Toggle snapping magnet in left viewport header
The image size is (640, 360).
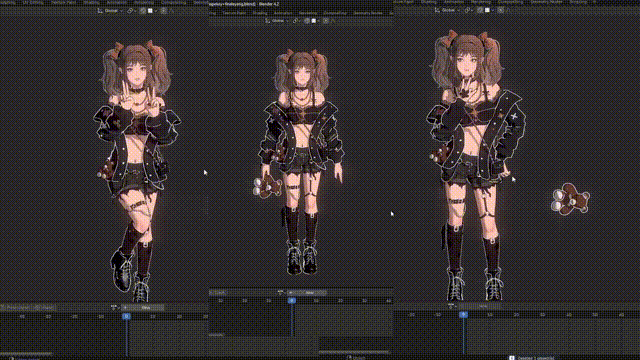142,11
